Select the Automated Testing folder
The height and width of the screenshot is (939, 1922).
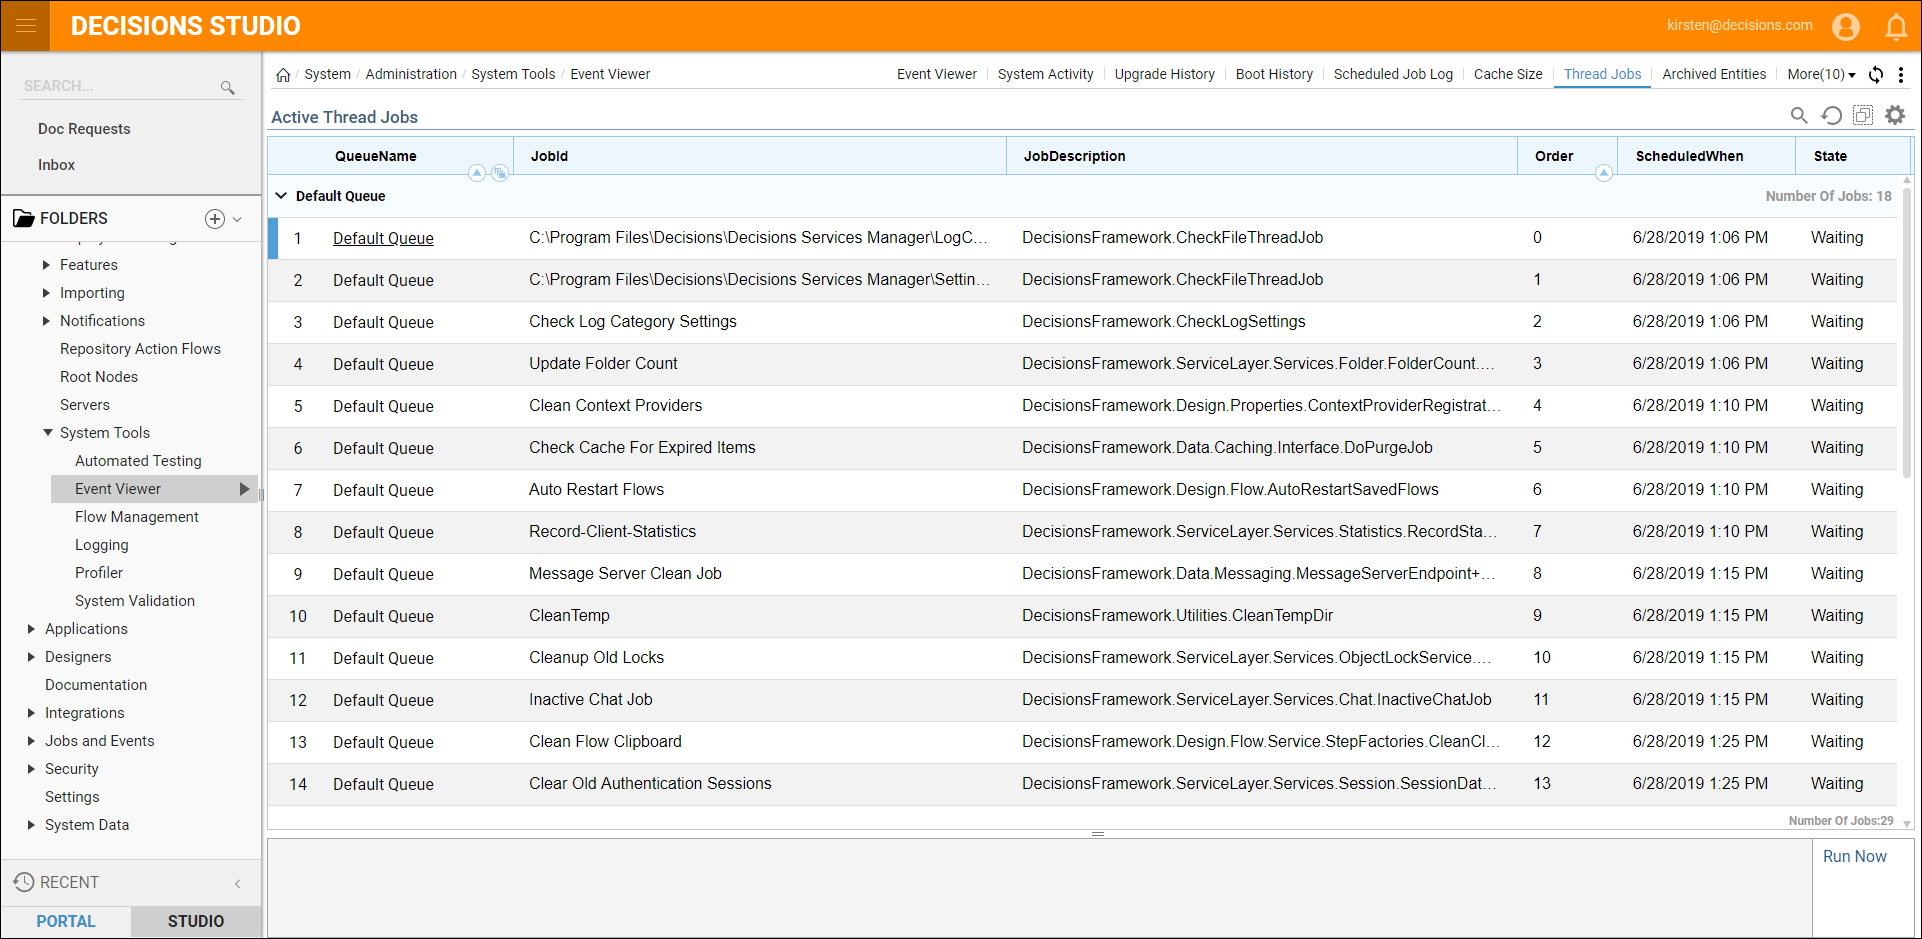(138, 461)
